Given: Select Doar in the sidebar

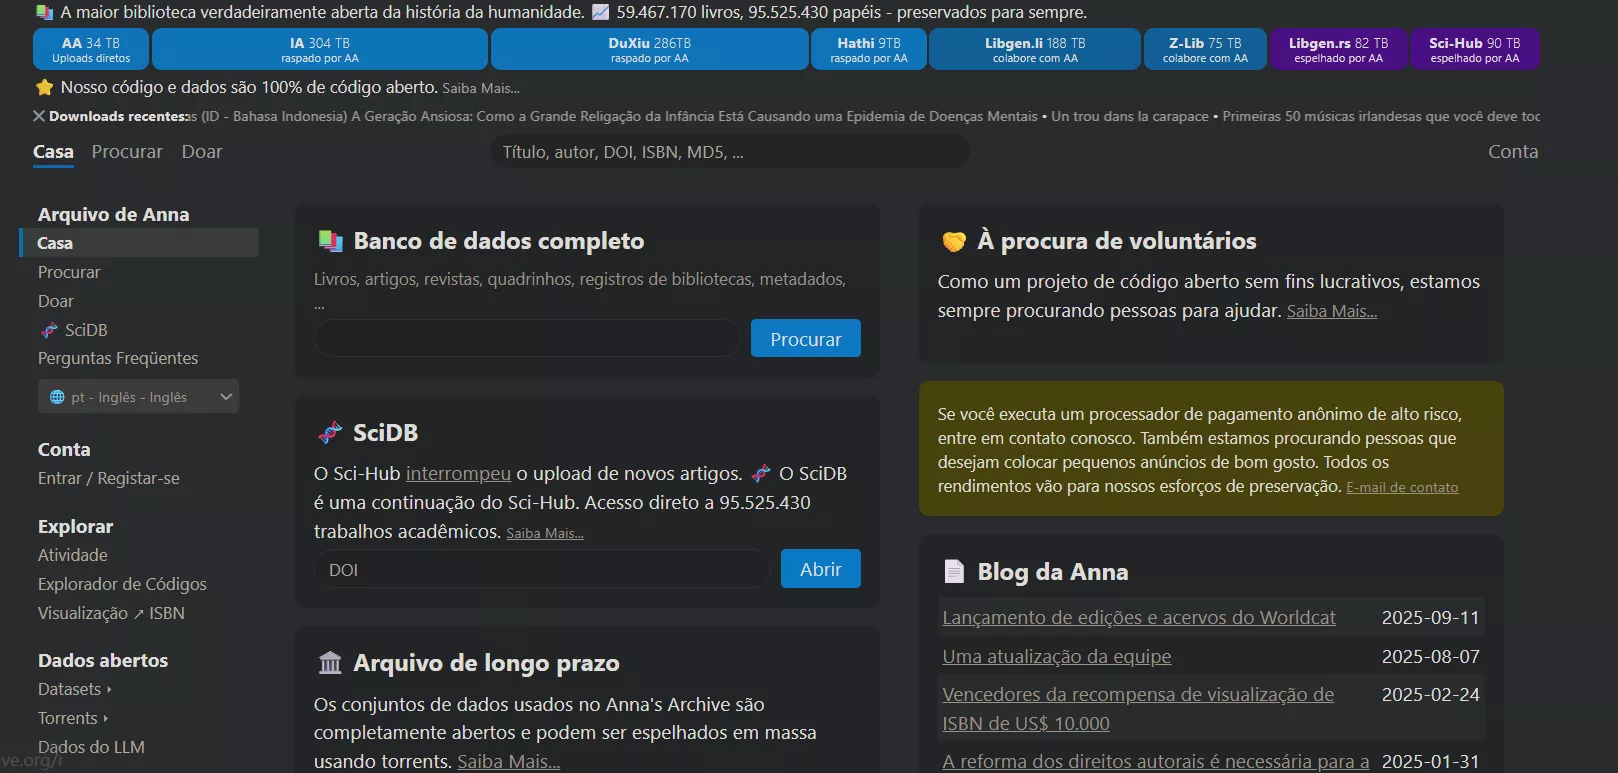Looking at the screenshot, I should point(56,301).
